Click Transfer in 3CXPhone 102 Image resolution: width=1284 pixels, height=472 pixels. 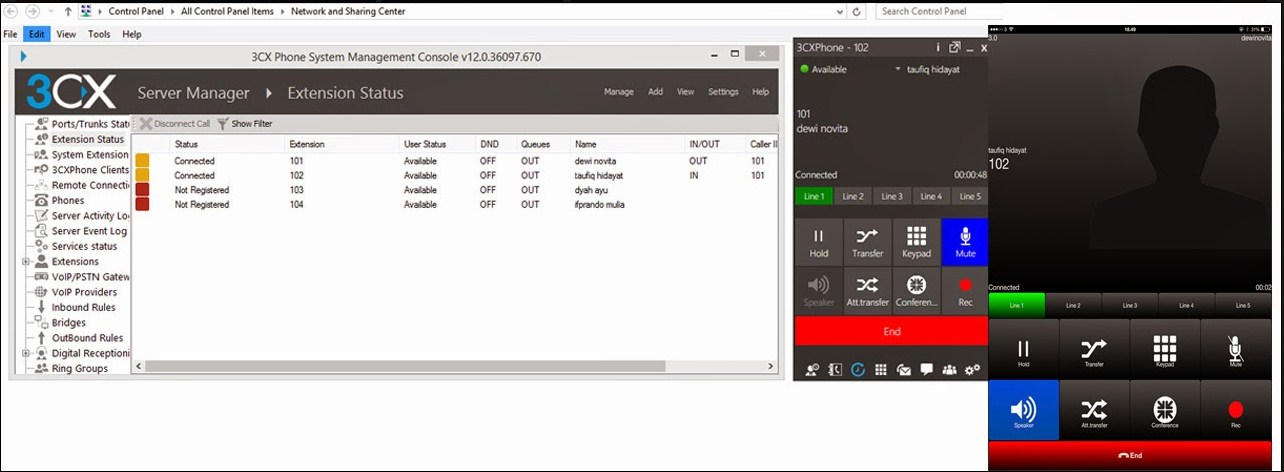(x=868, y=242)
